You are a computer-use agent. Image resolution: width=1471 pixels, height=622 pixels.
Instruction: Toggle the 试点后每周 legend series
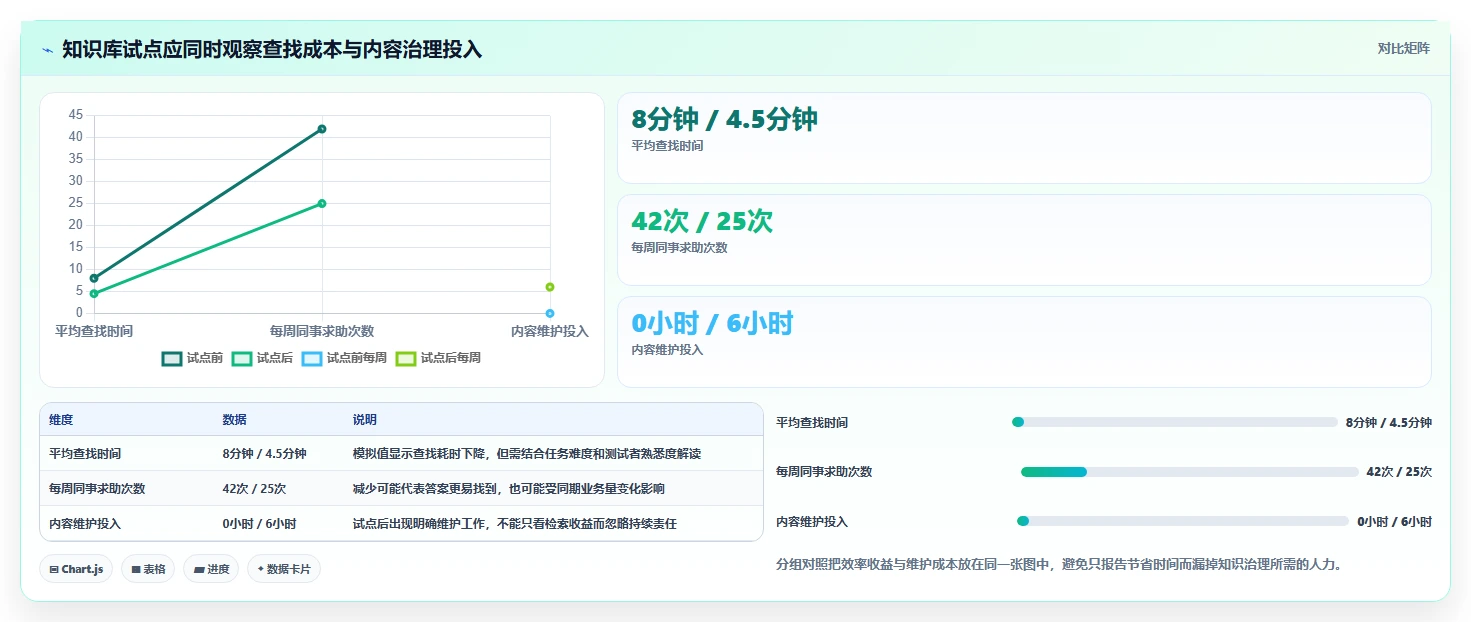tap(439, 358)
